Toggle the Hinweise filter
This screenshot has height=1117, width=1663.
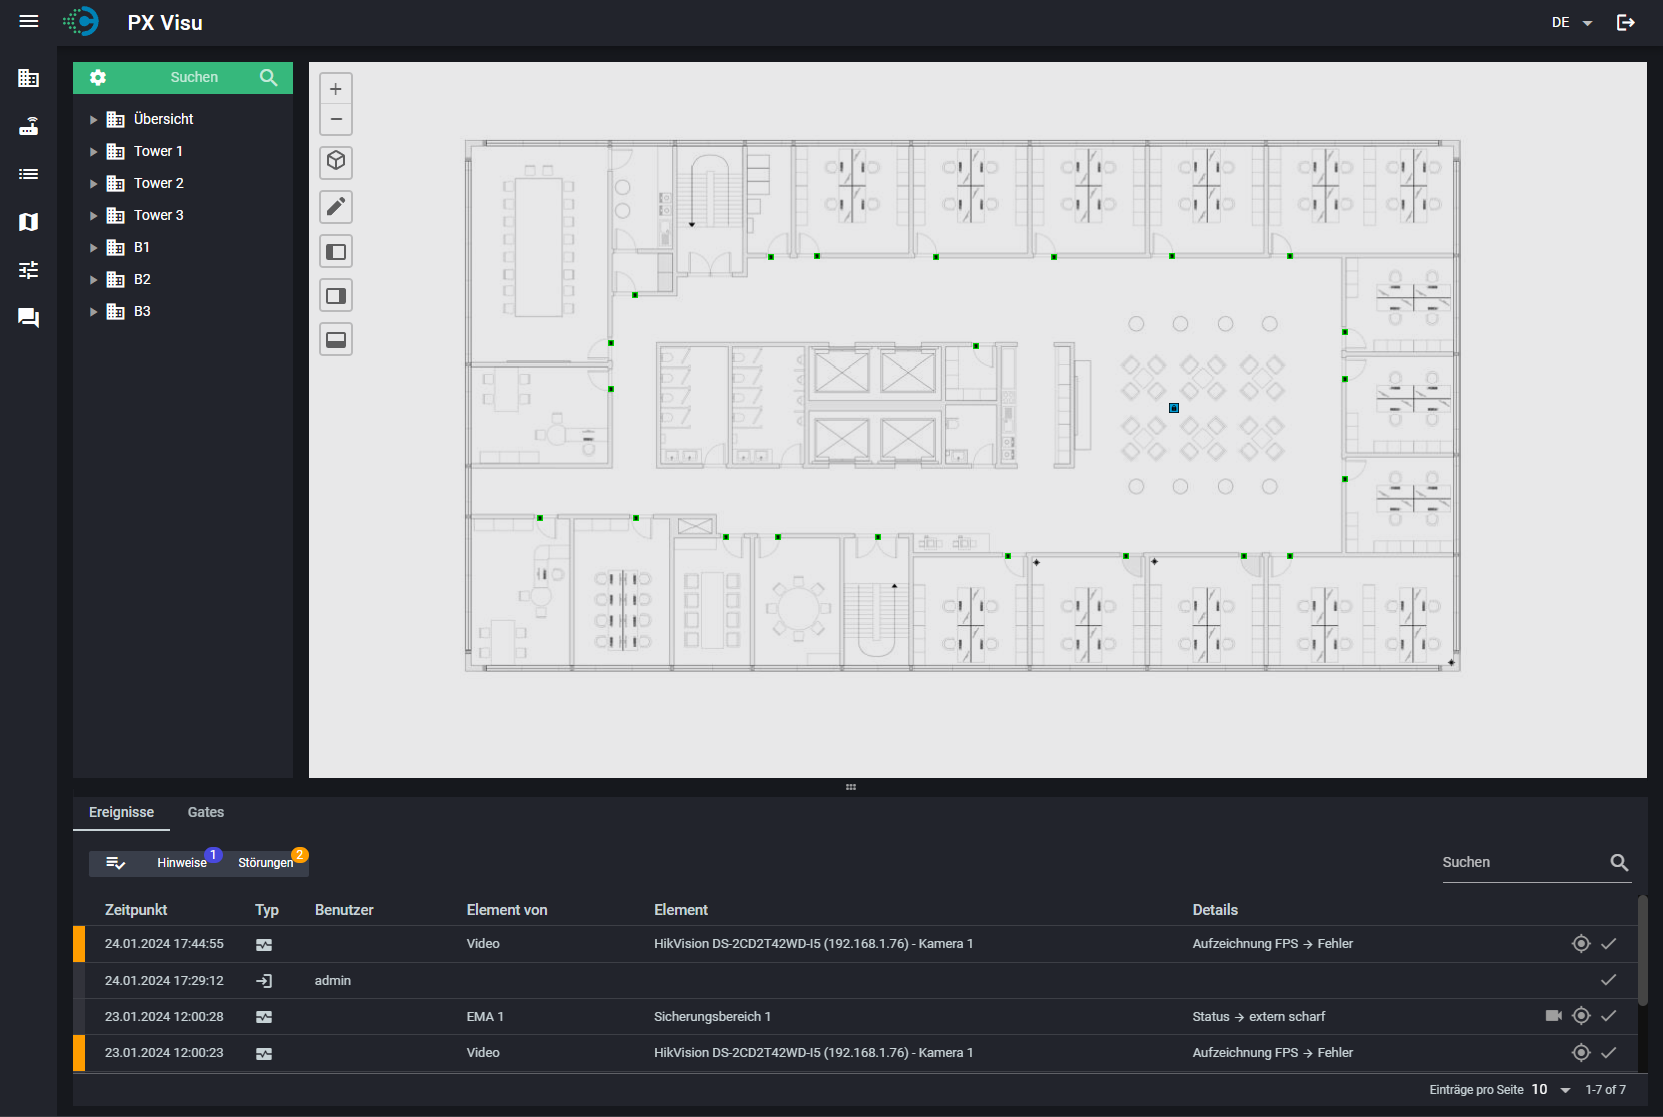[x=182, y=863]
